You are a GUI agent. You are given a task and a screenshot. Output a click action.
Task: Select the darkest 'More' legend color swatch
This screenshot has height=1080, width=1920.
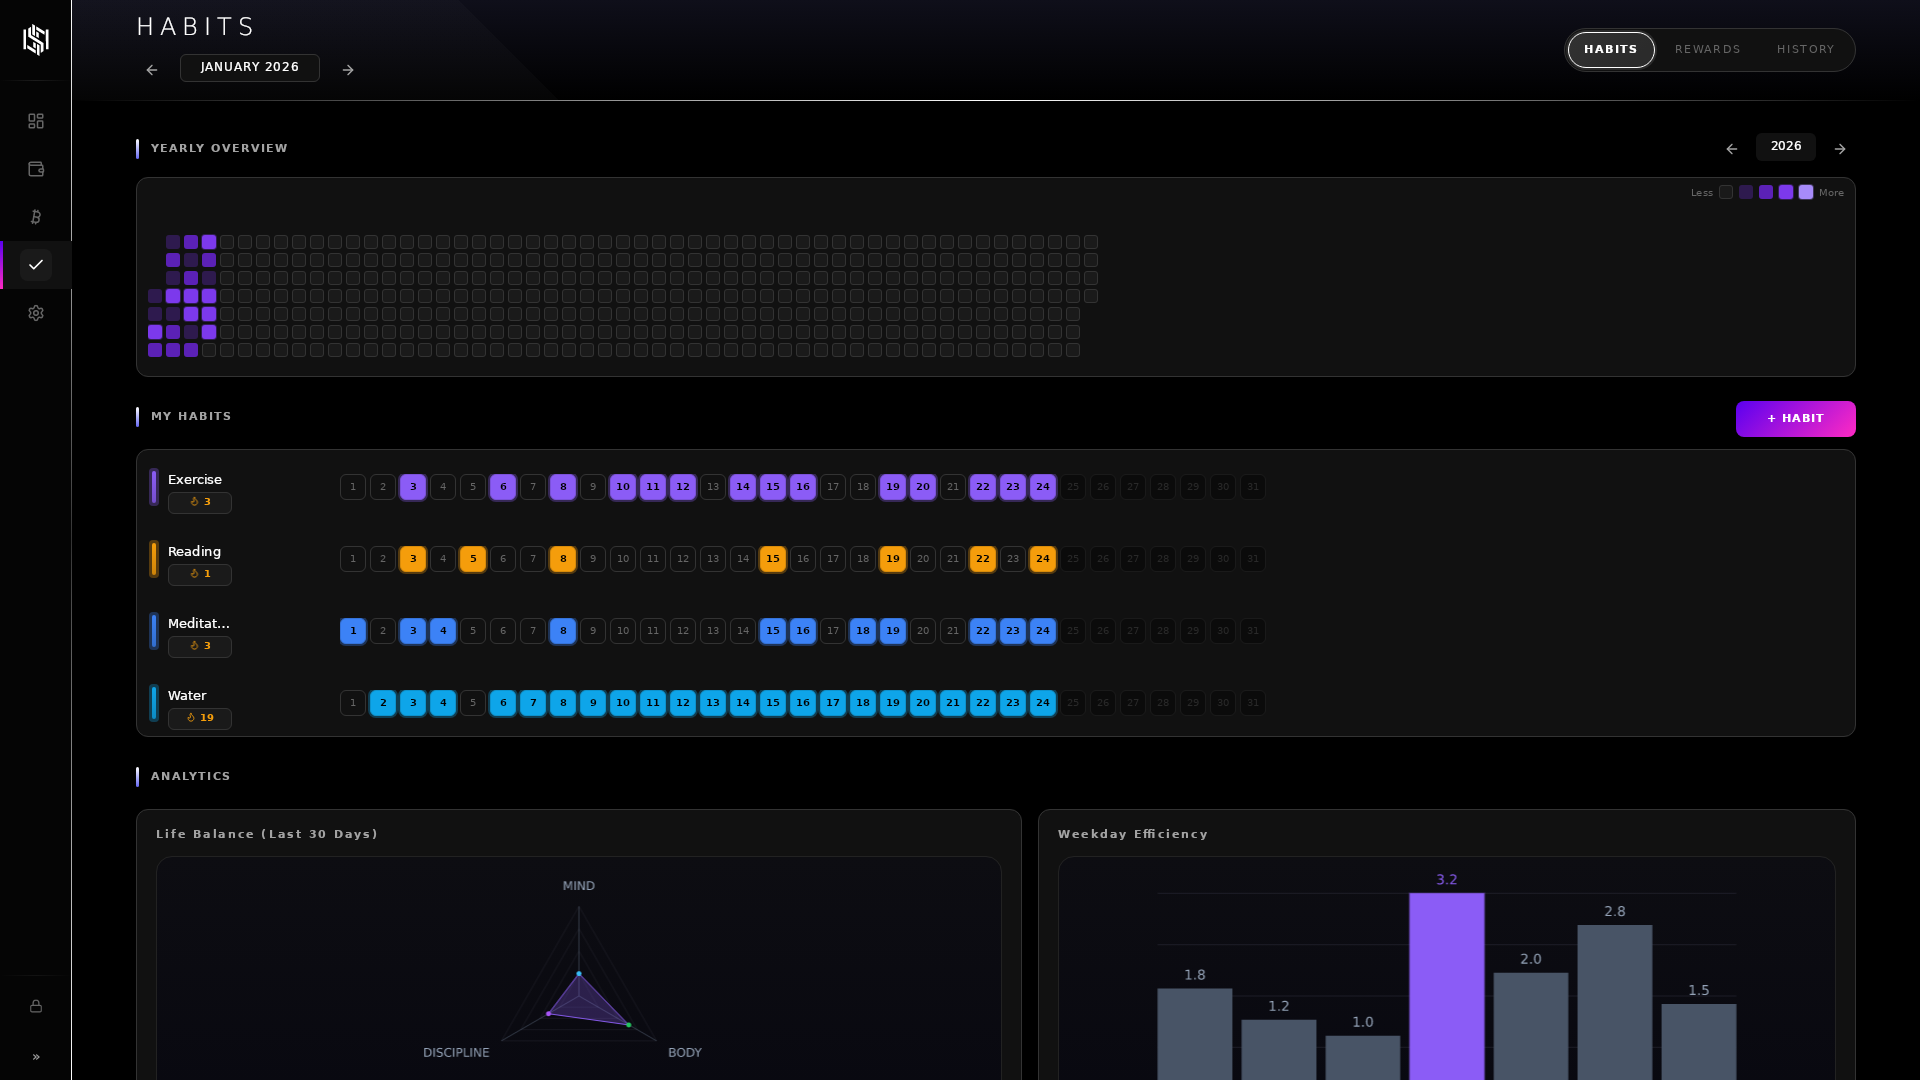coord(1804,192)
